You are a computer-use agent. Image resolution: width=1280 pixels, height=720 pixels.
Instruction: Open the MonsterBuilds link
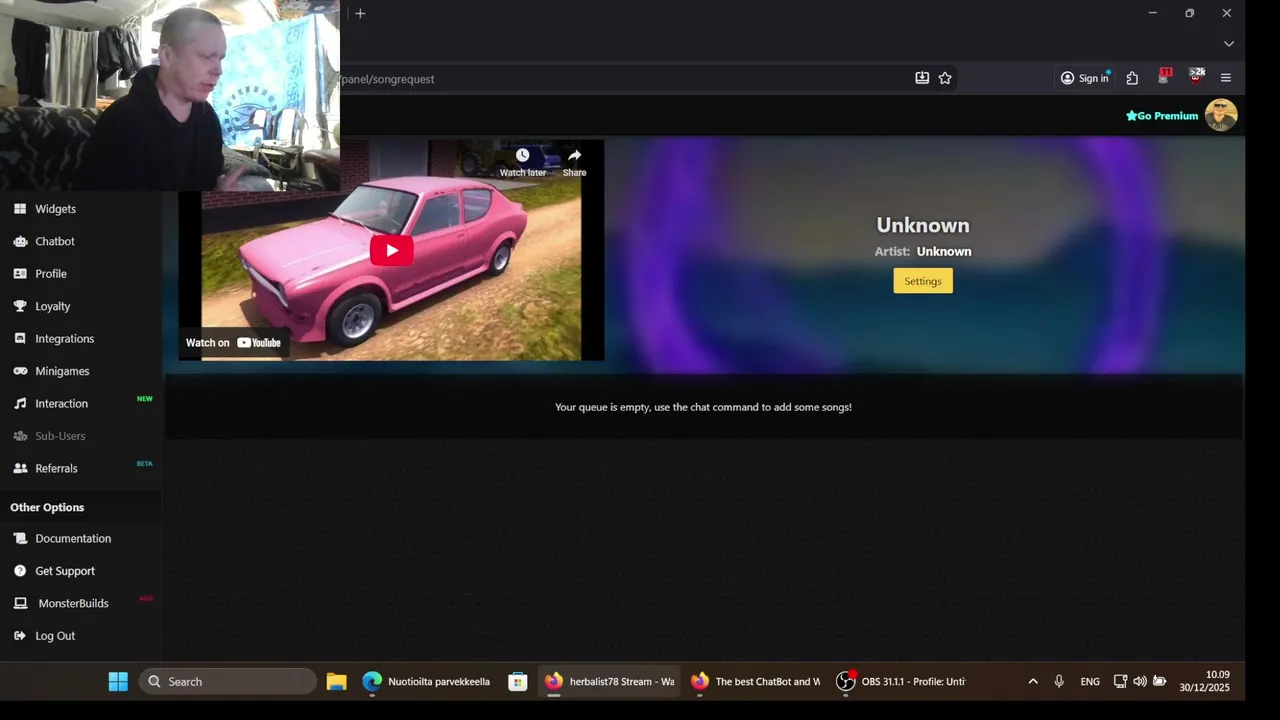[x=73, y=603]
